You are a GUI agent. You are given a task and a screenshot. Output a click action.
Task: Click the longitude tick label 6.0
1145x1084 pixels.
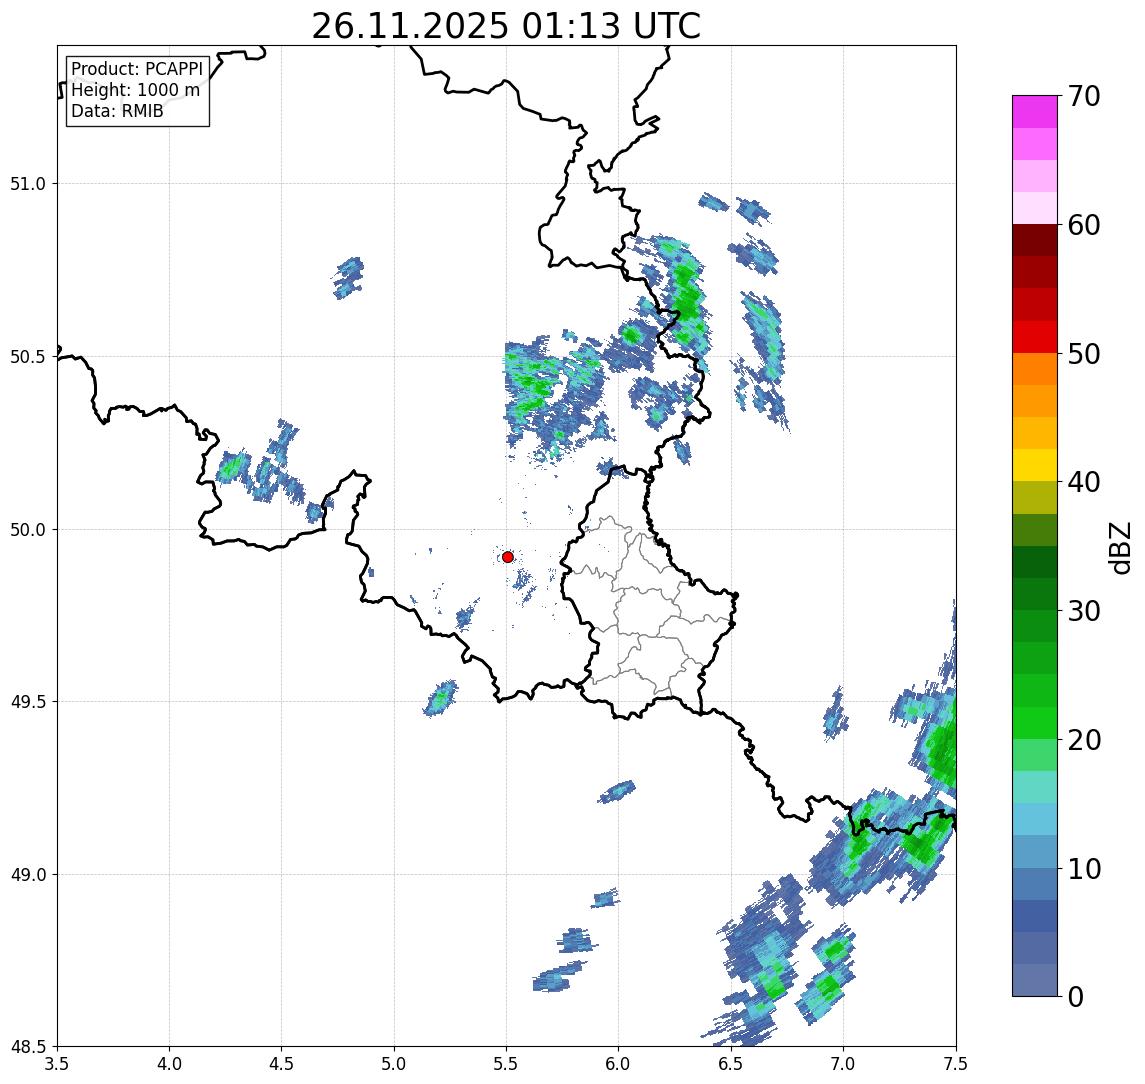pos(619,1064)
